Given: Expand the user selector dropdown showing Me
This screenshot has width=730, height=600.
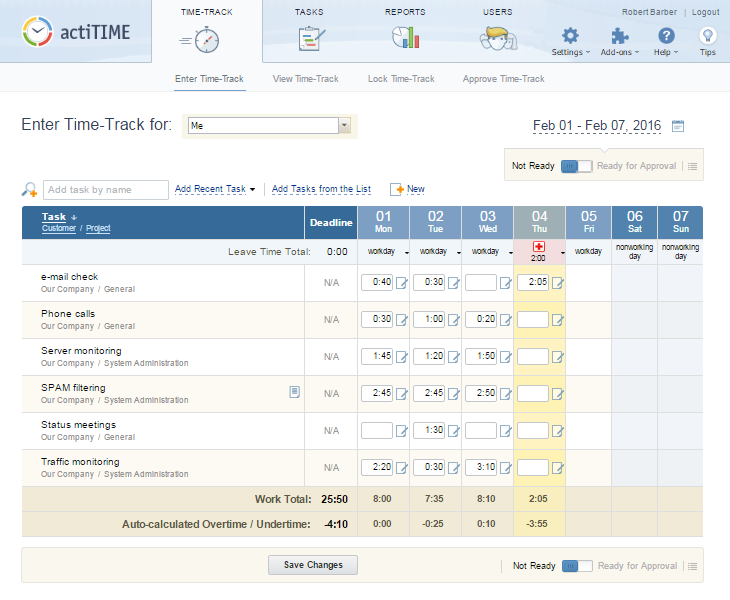Looking at the screenshot, I should click(x=344, y=126).
